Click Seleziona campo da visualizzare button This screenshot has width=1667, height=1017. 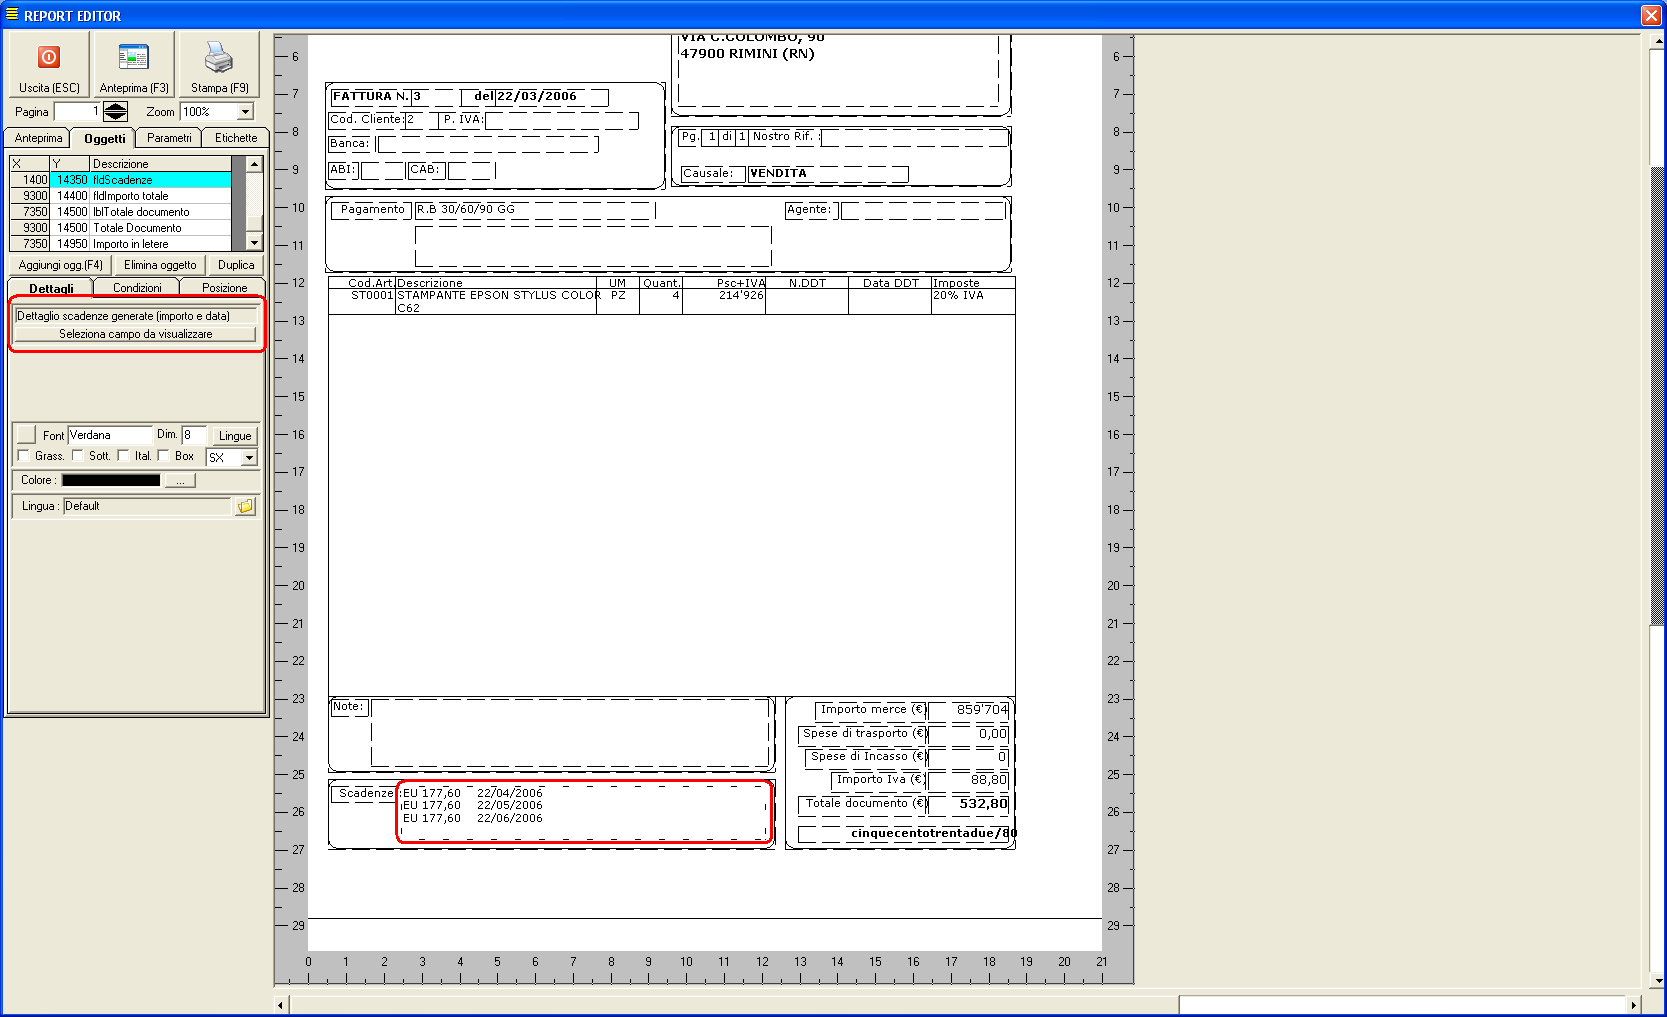(x=135, y=334)
